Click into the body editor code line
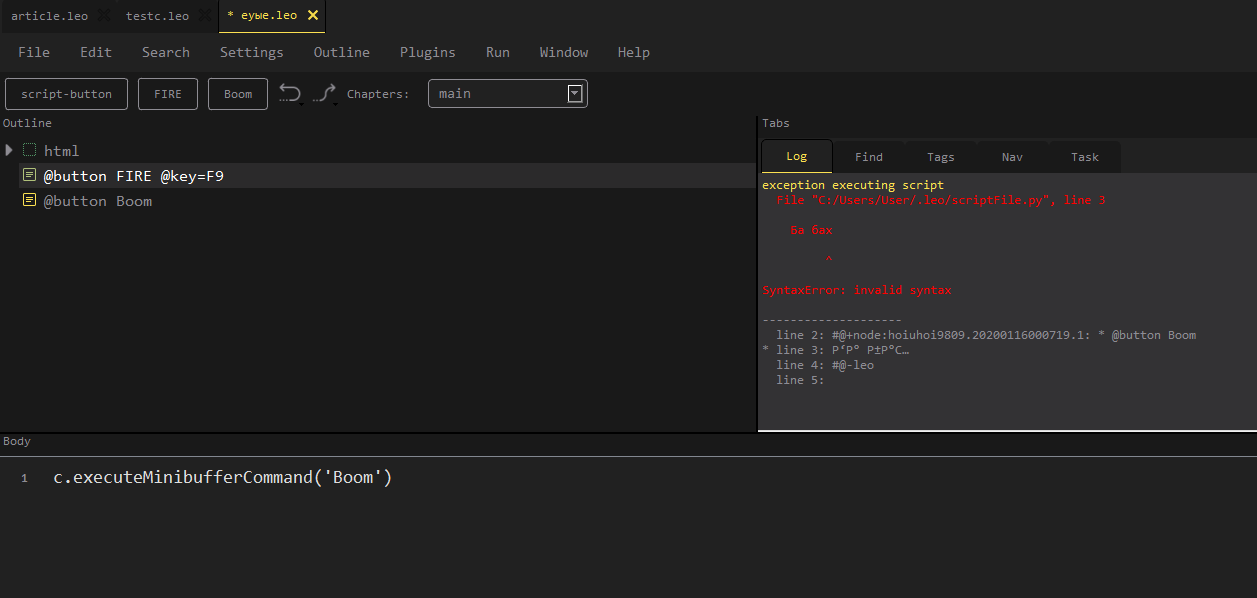Image resolution: width=1257 pixels, height=598 pixels. point(222,478)
